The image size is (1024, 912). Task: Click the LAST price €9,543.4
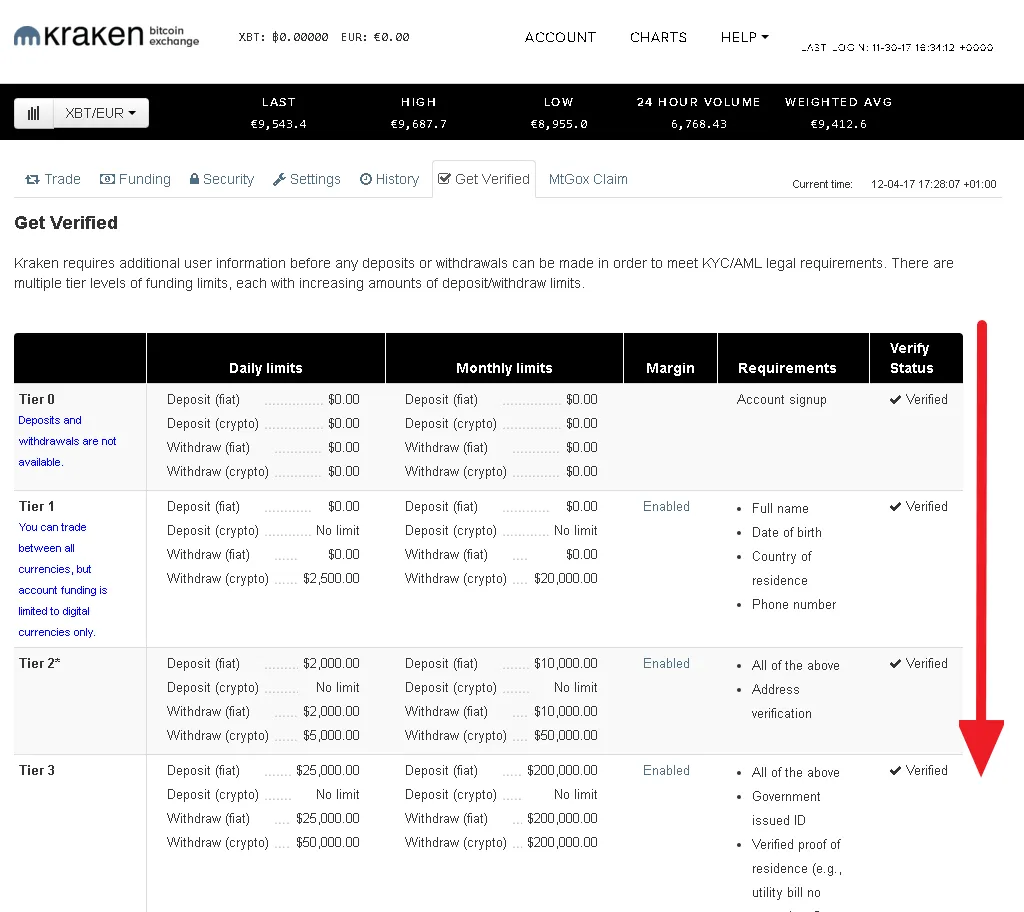tap(278, 124)
